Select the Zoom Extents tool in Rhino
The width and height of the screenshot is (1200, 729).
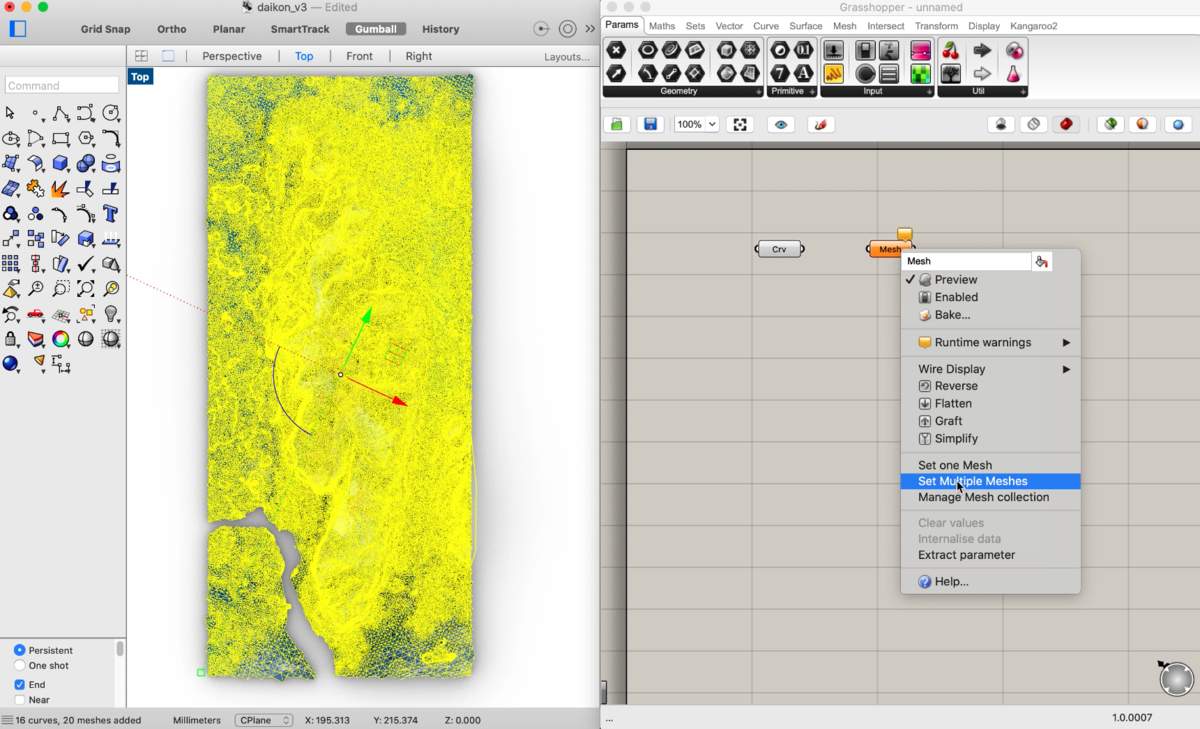[85, 289]
